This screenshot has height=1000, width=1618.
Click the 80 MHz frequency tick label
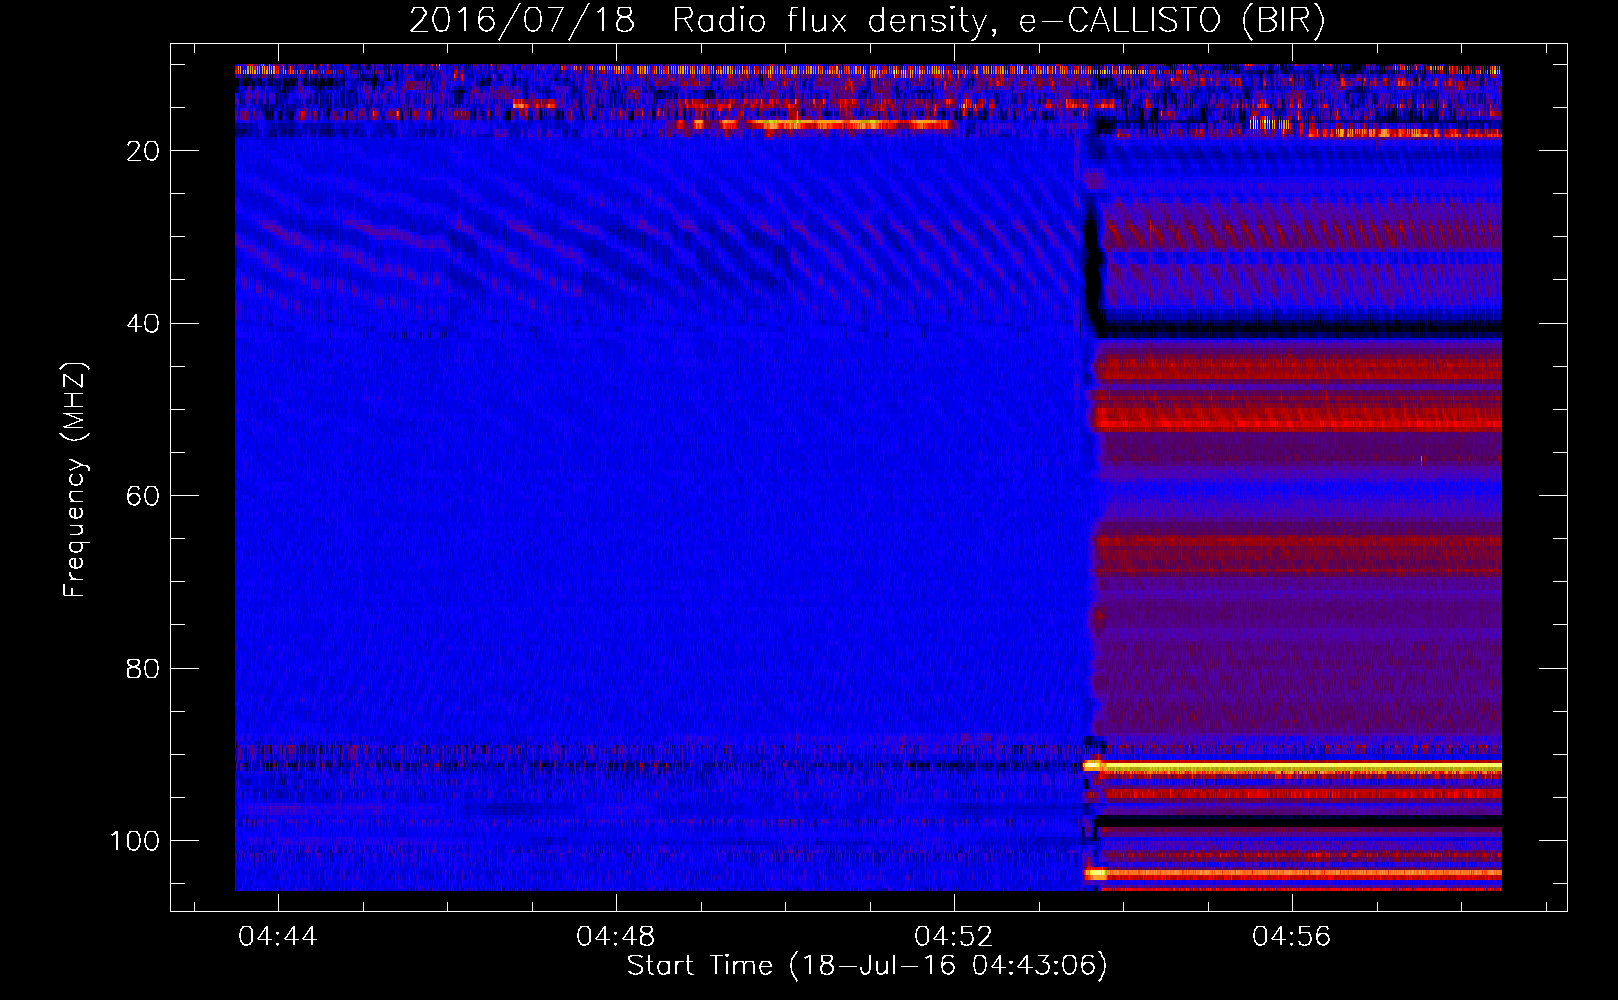tap(143, 669)
